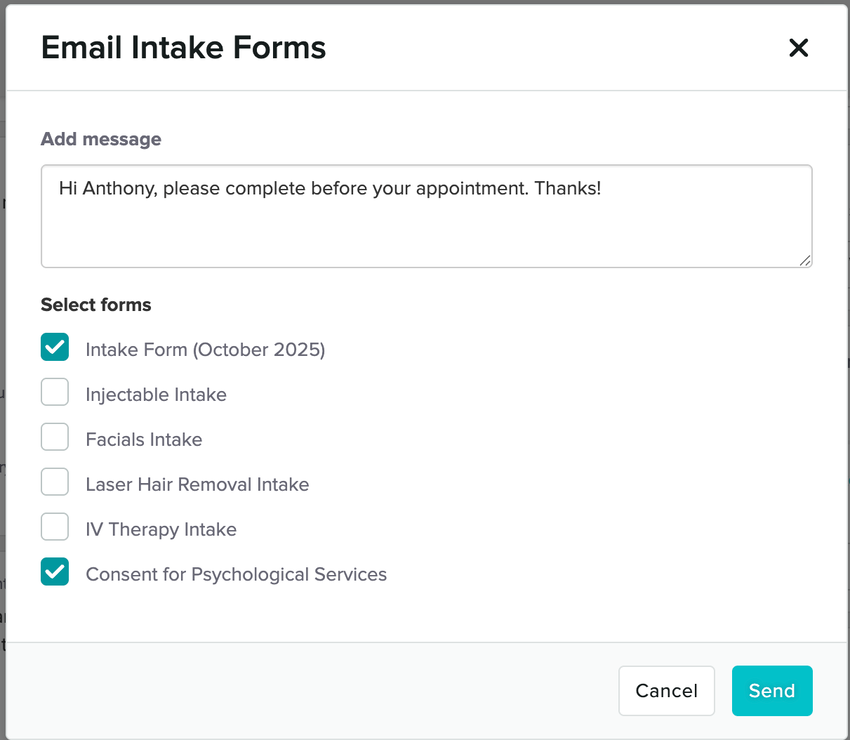Check the Laser Hair Removal Intake box
Viewport: 850px width, 740px height.
[55, 482]
